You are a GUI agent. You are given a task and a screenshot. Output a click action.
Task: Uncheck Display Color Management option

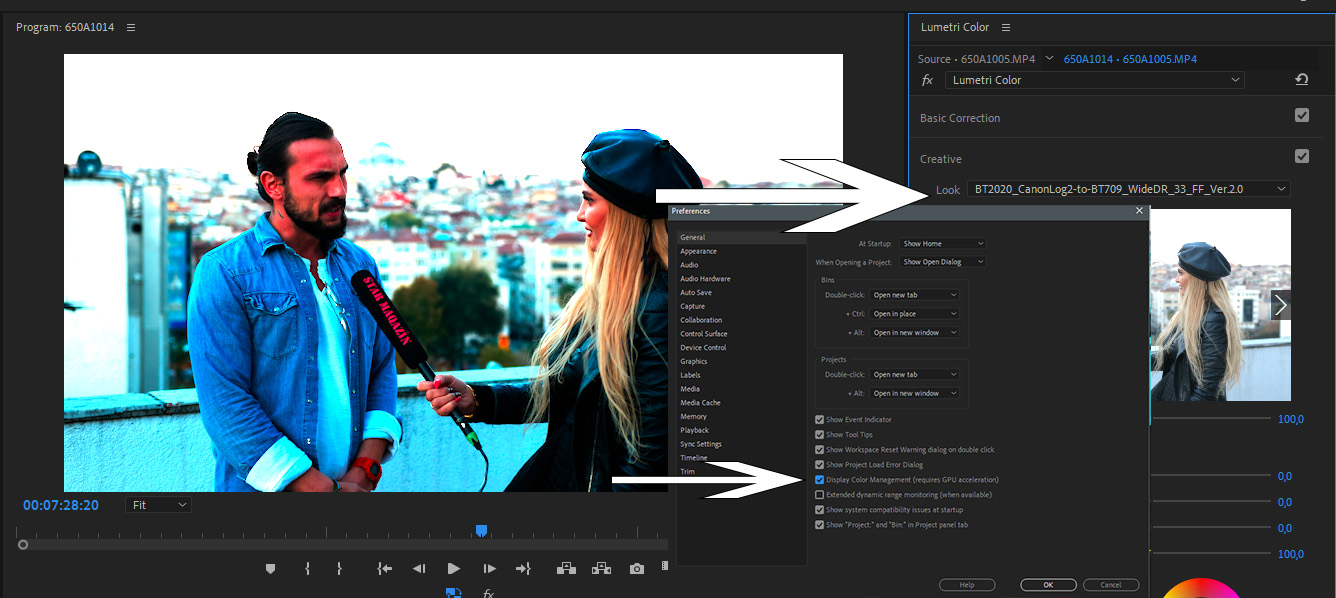[819, 479]
